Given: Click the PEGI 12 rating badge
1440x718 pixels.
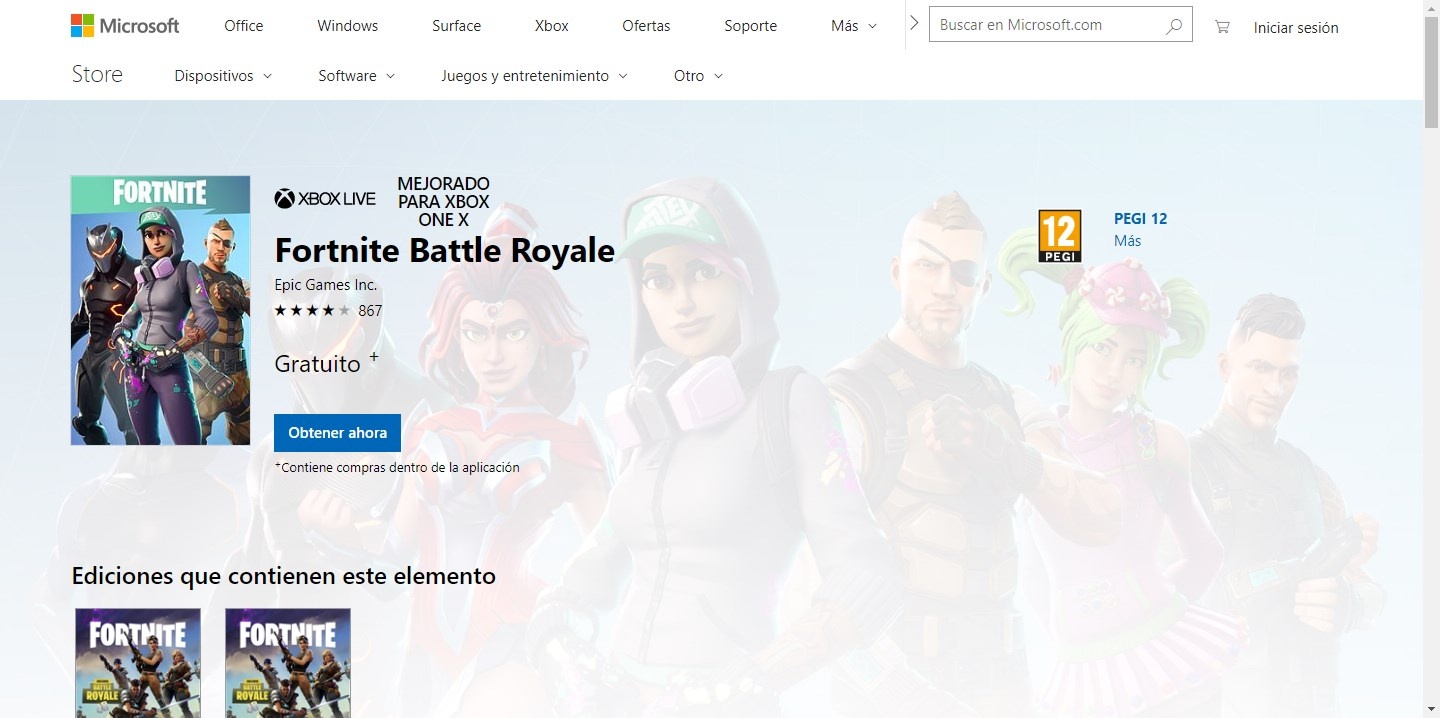Looking at the screenshot, I should tap(1060, 236).
